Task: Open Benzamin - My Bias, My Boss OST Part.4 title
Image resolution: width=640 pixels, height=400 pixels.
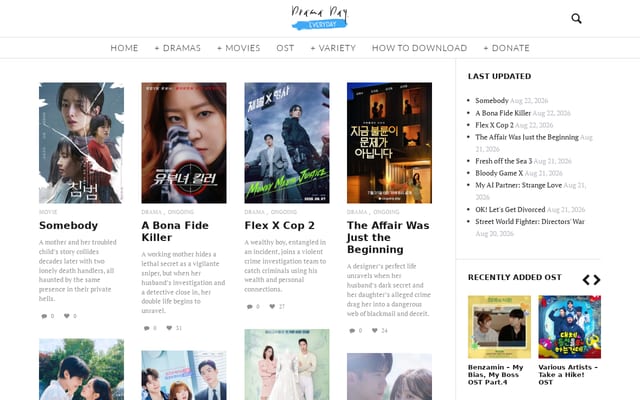Action: [x=496, y=375]
